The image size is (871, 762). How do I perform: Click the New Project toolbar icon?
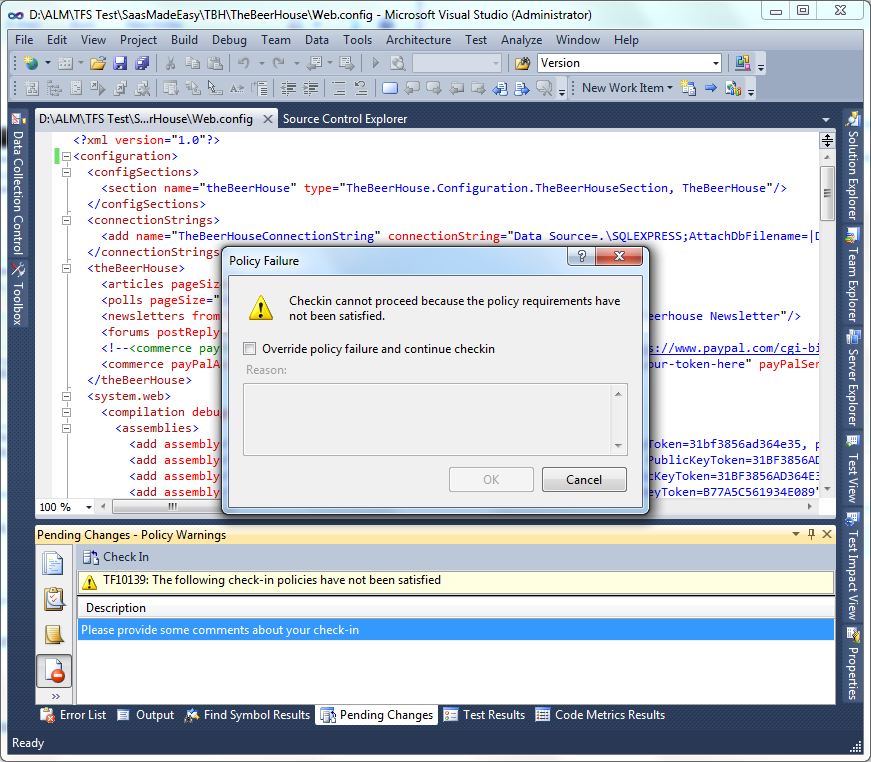pyautogui.click(x=31, y=63)
